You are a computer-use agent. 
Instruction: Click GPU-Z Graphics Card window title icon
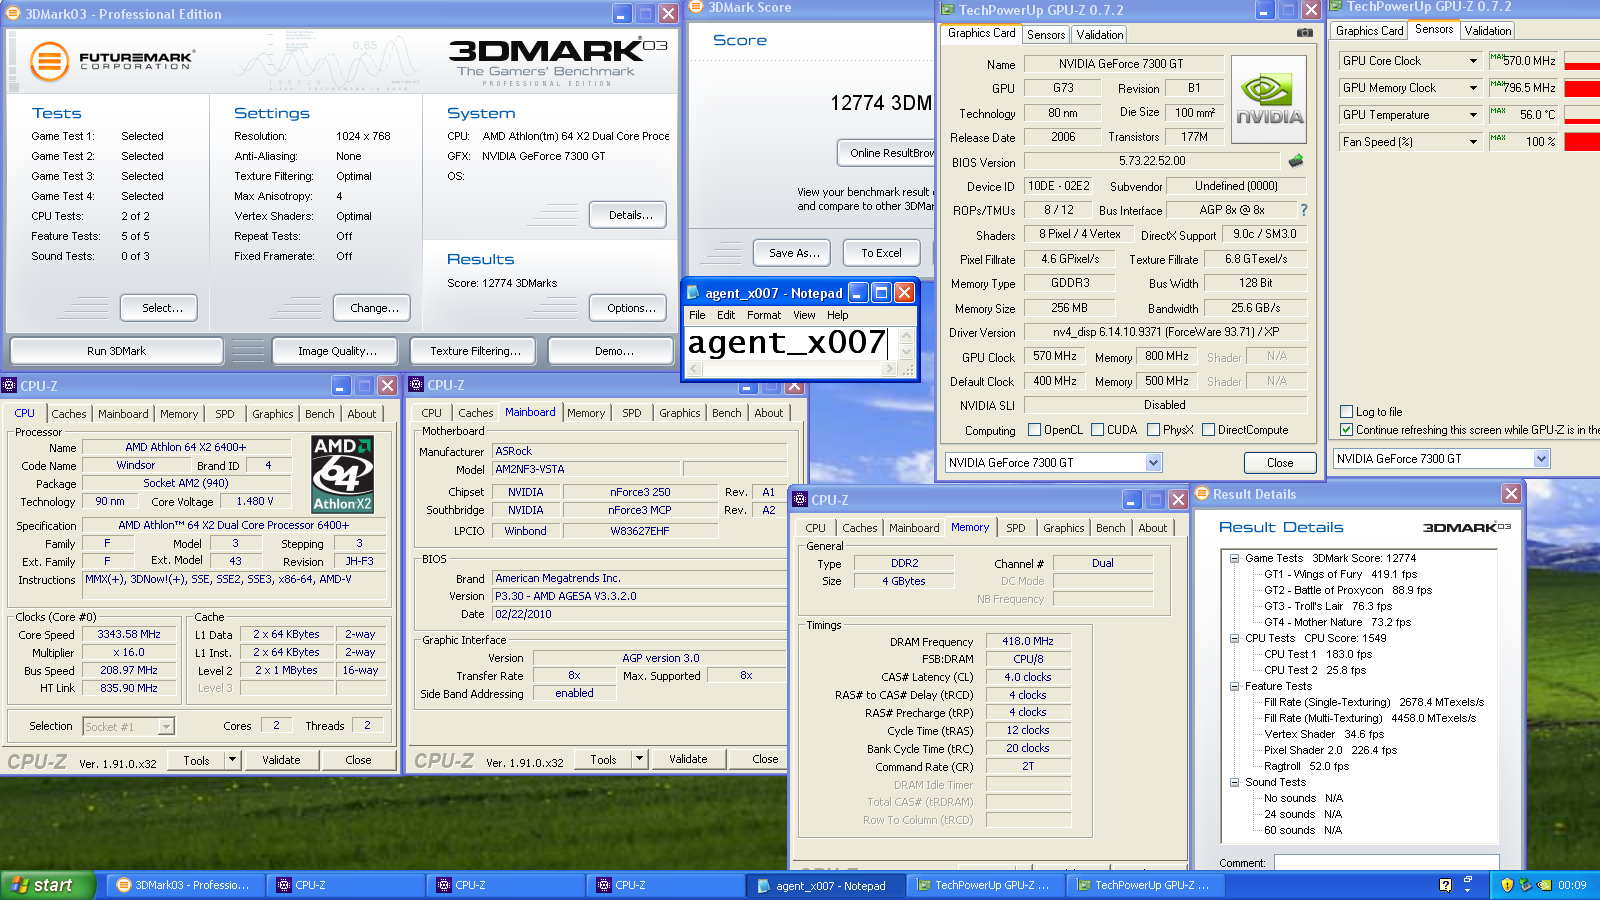pos(947,10)
